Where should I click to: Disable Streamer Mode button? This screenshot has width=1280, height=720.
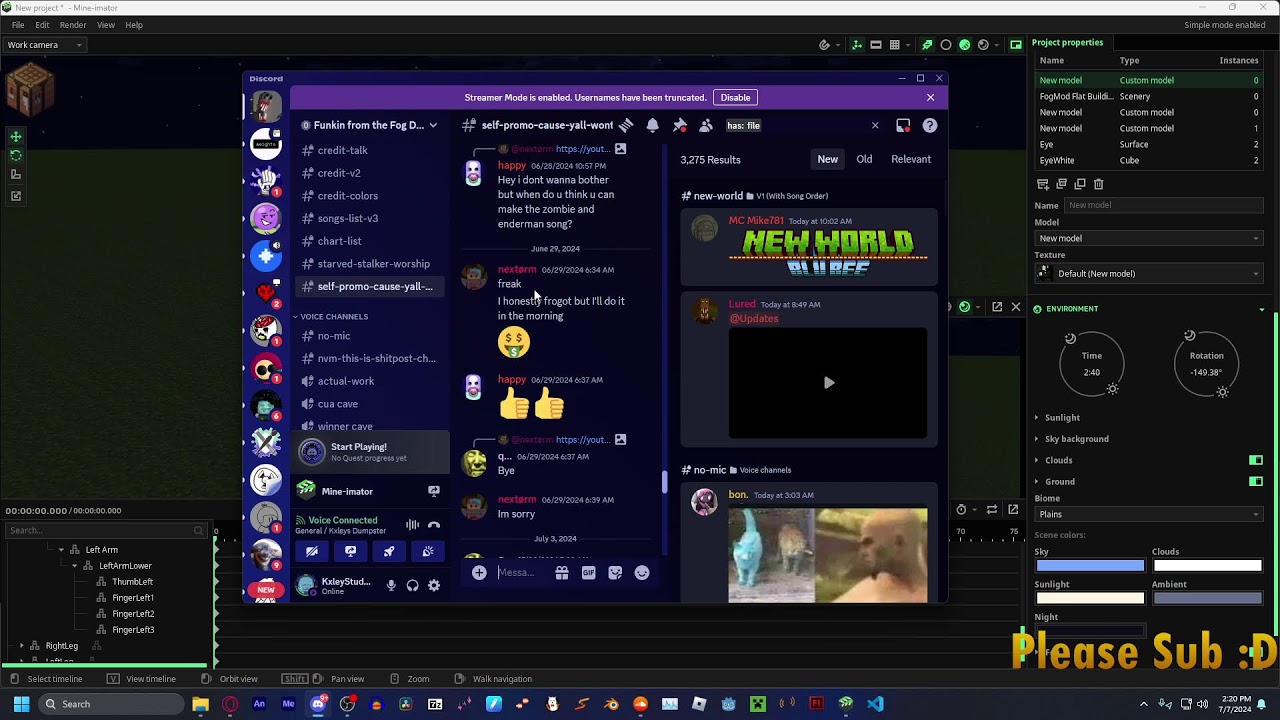(x=735, y=98)
